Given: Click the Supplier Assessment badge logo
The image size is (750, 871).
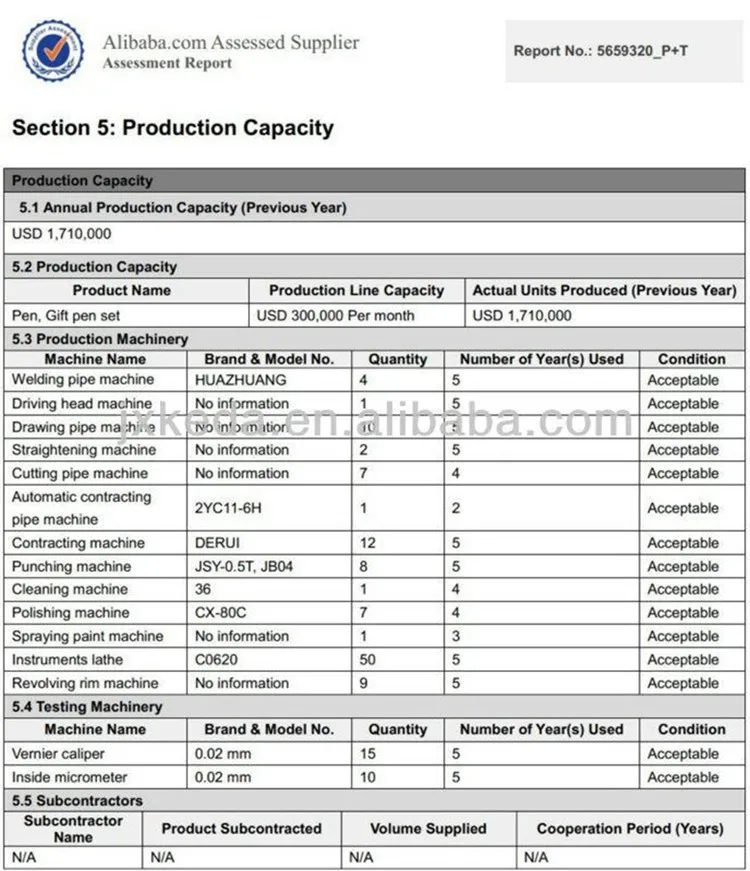Looking at the screenshot, I should pos(53,50).
